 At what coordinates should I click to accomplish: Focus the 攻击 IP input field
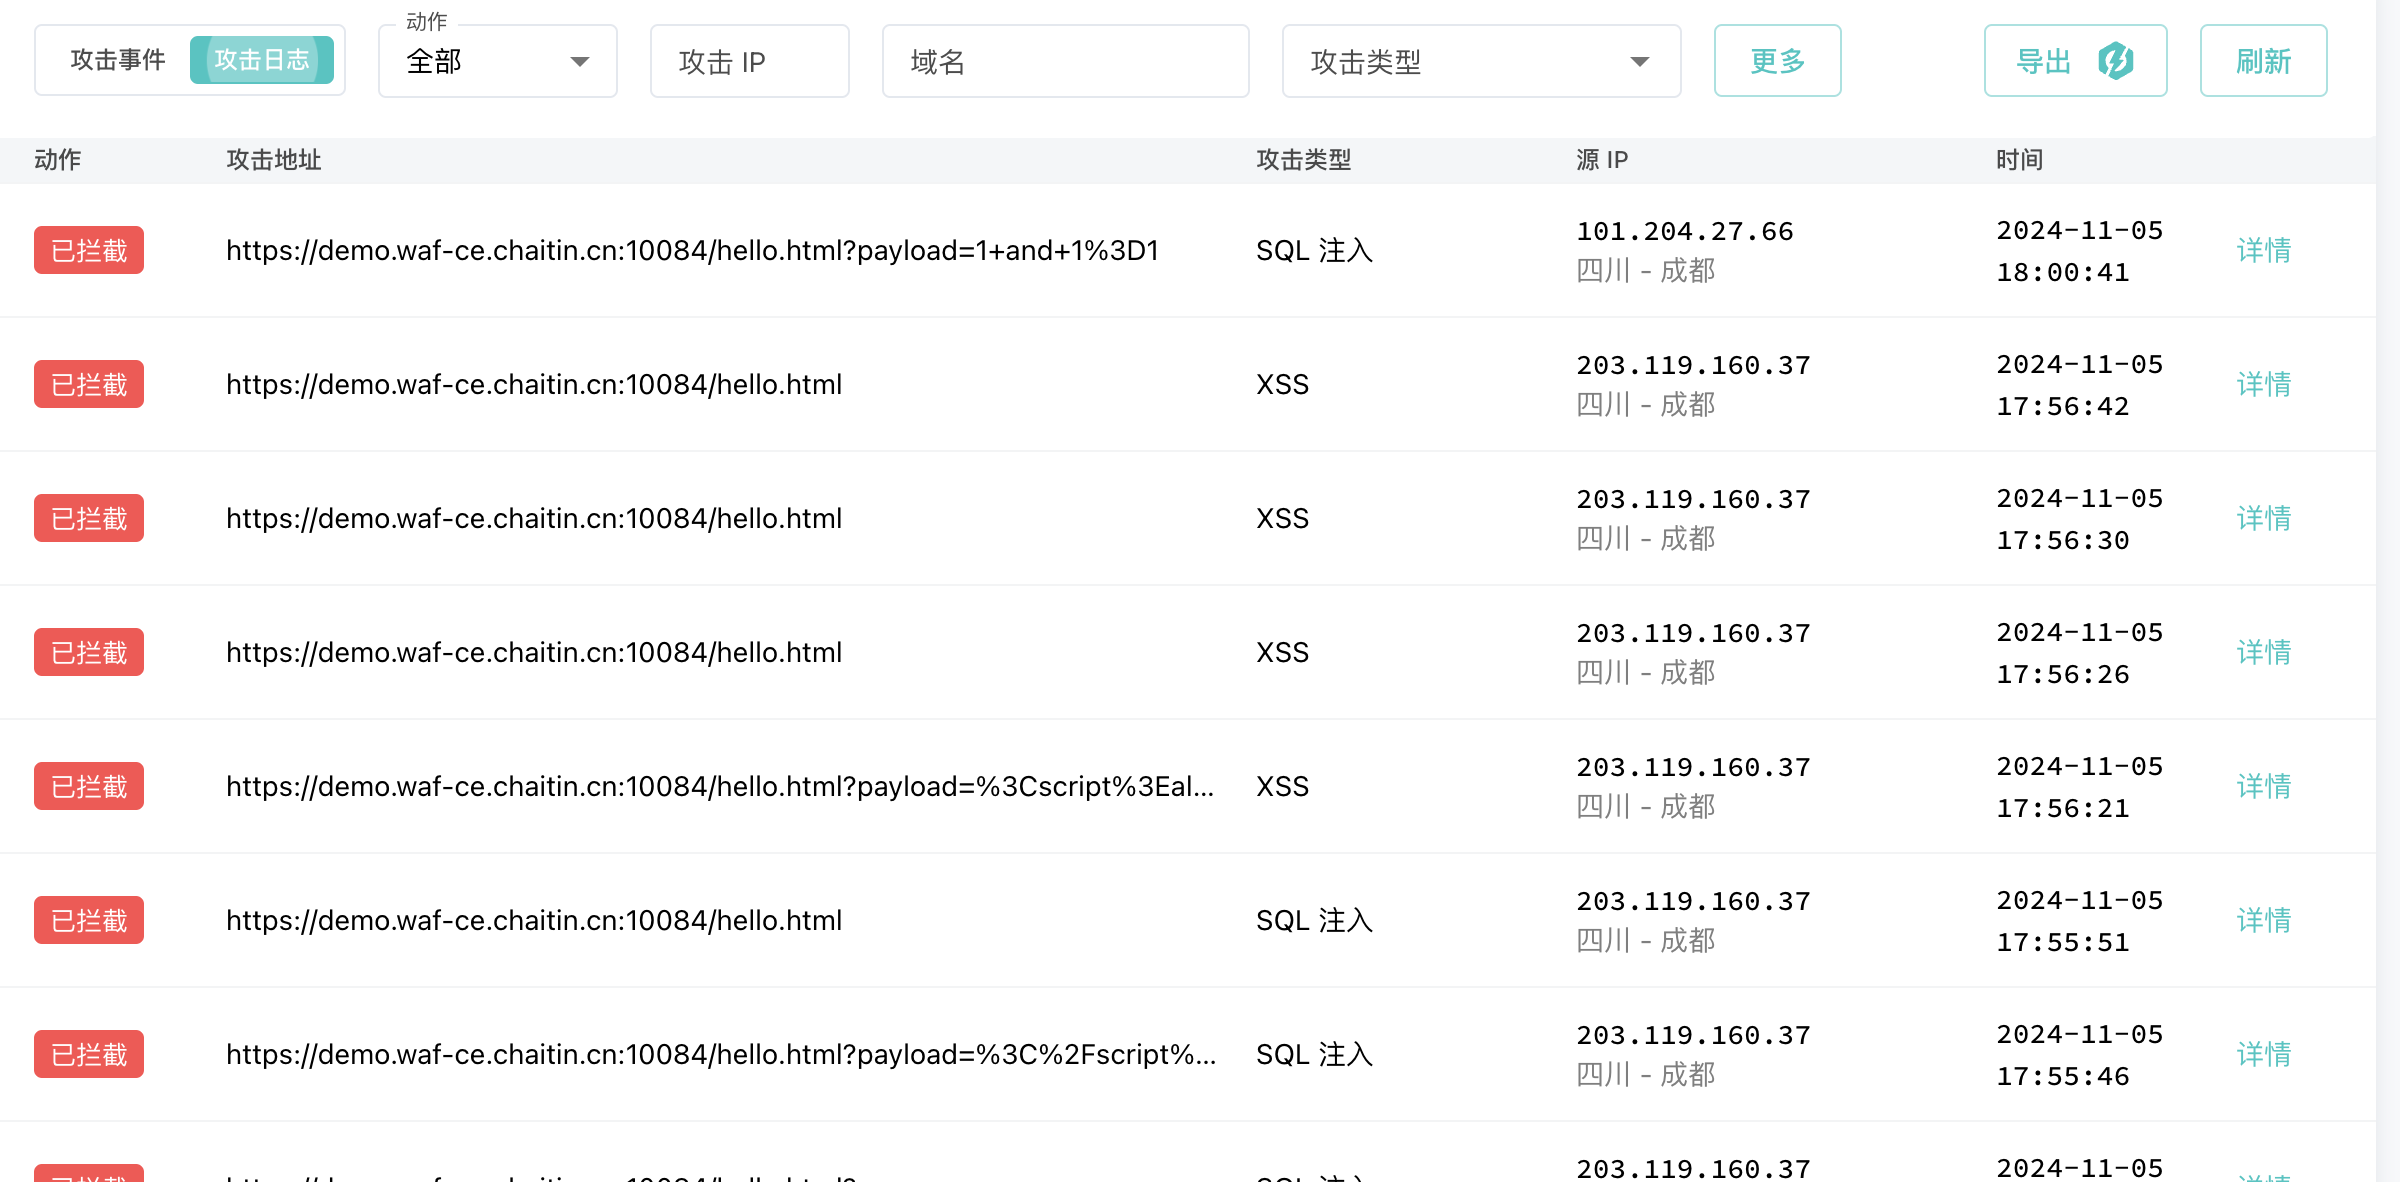(749, 62)
